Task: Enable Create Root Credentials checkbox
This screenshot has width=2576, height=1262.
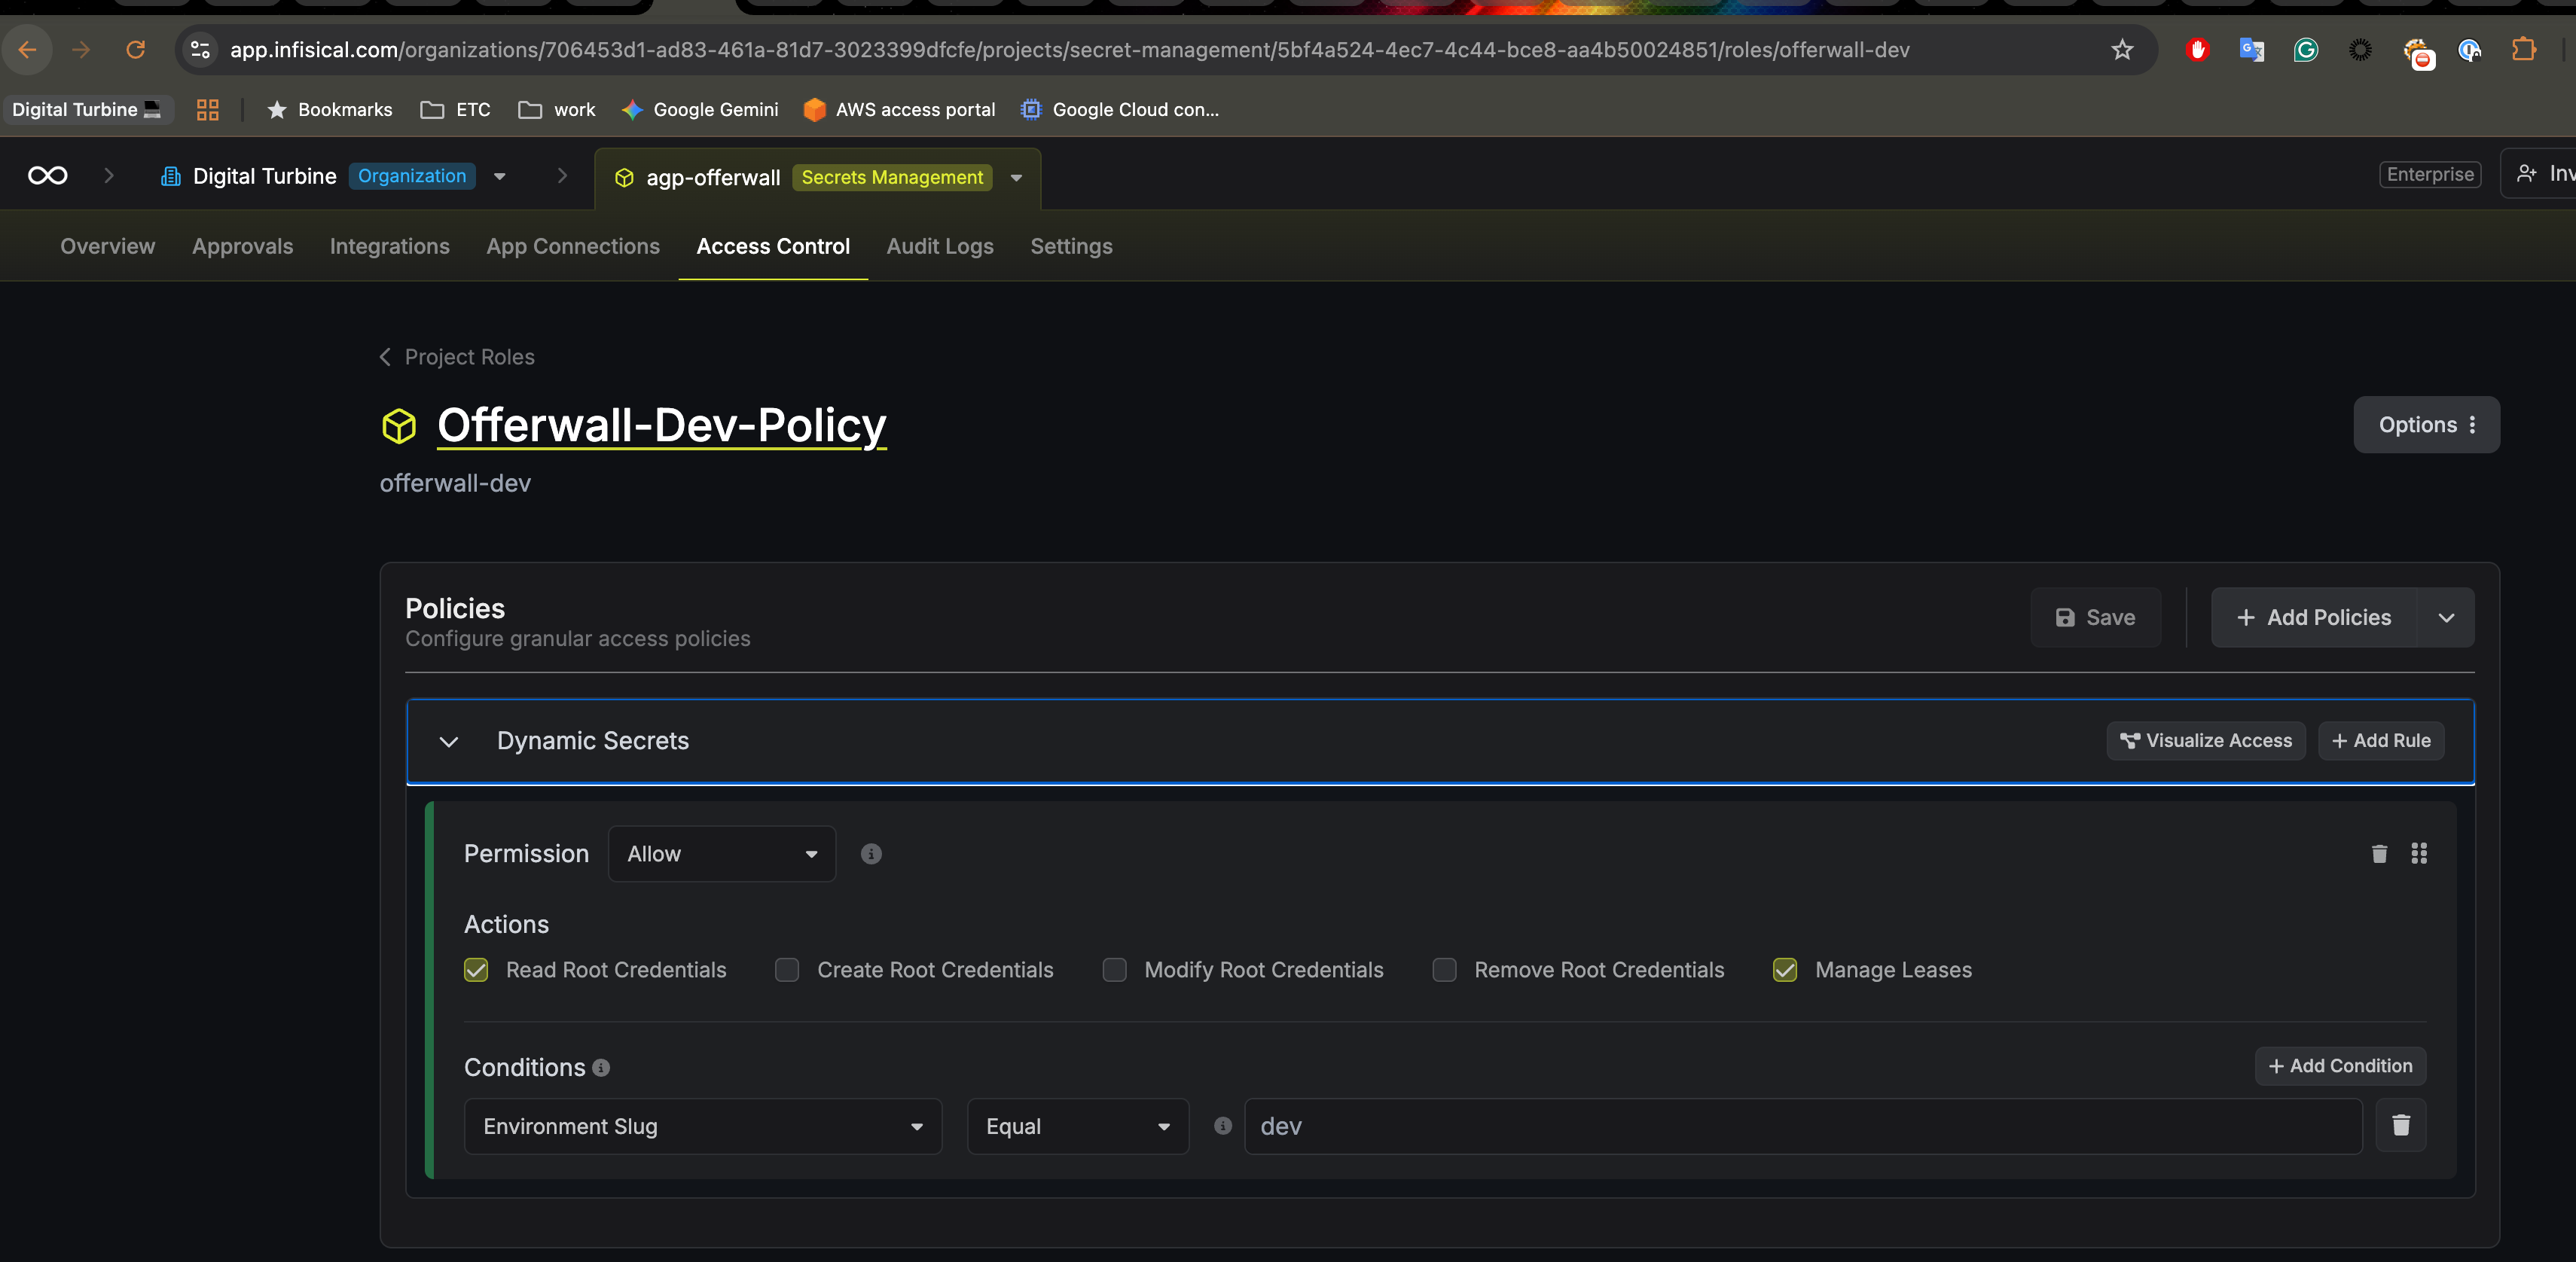Action: tap(787, 970)
